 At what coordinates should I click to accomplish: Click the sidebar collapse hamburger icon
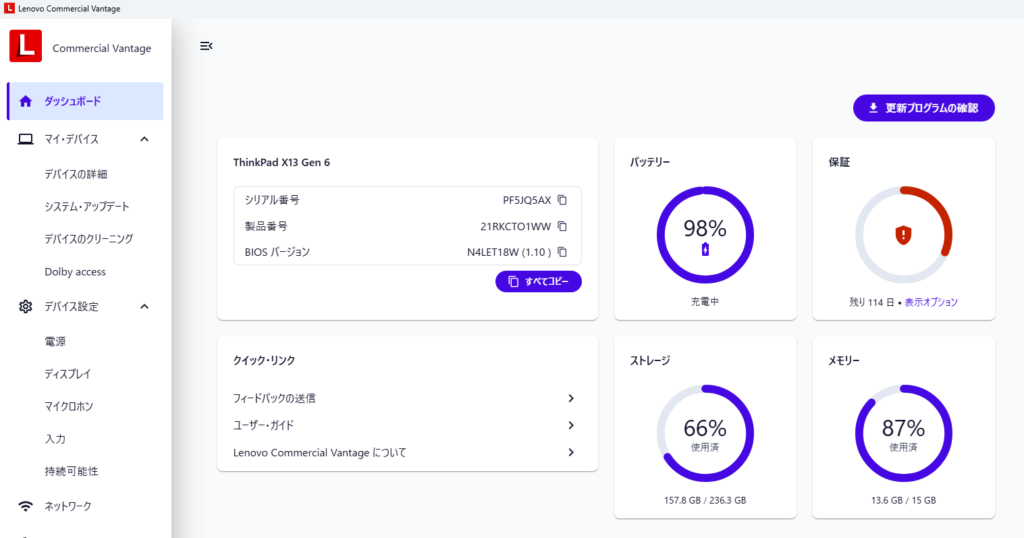point(206,46)
